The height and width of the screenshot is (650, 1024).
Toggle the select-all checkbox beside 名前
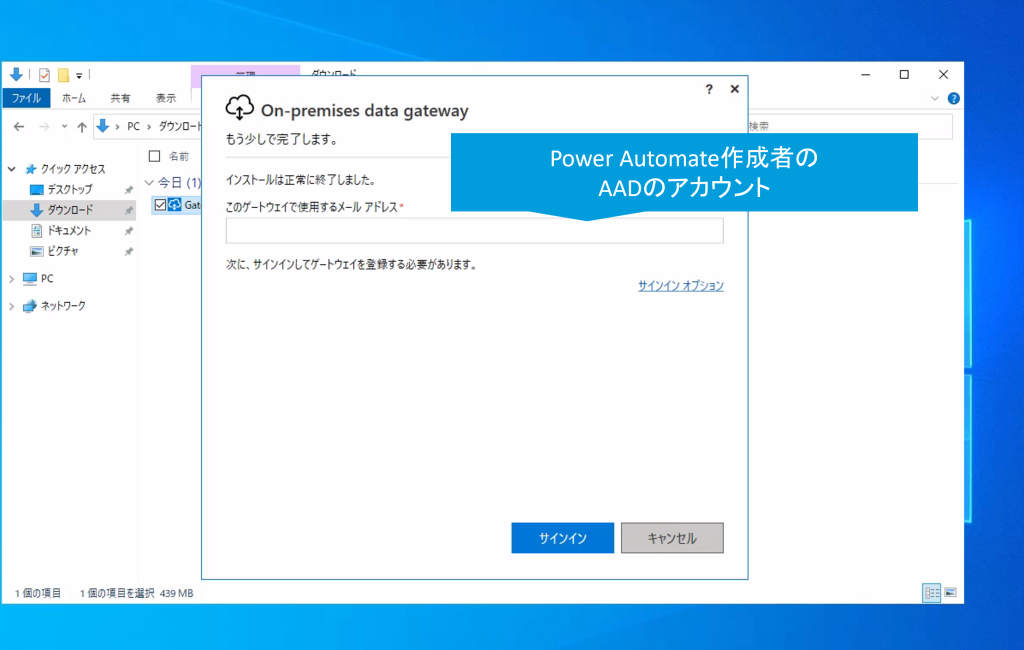tap(154, 156)
